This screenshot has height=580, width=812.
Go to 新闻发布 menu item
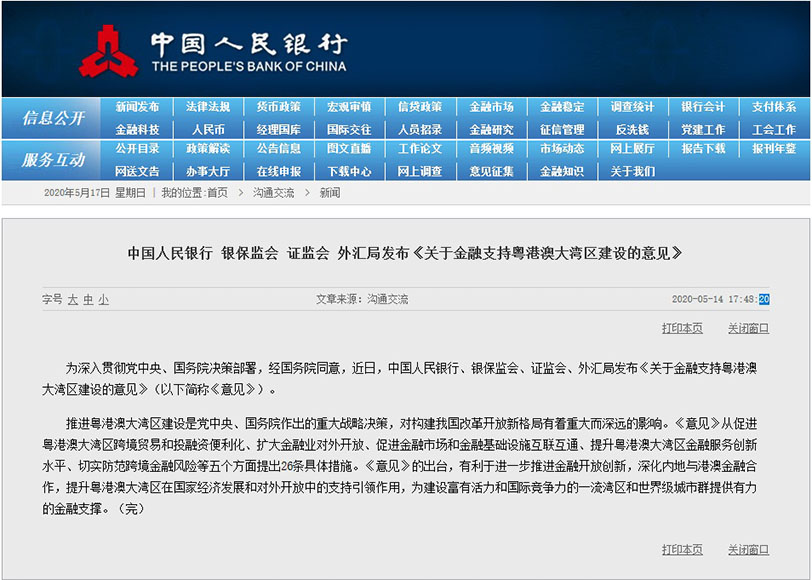point(137,107)
